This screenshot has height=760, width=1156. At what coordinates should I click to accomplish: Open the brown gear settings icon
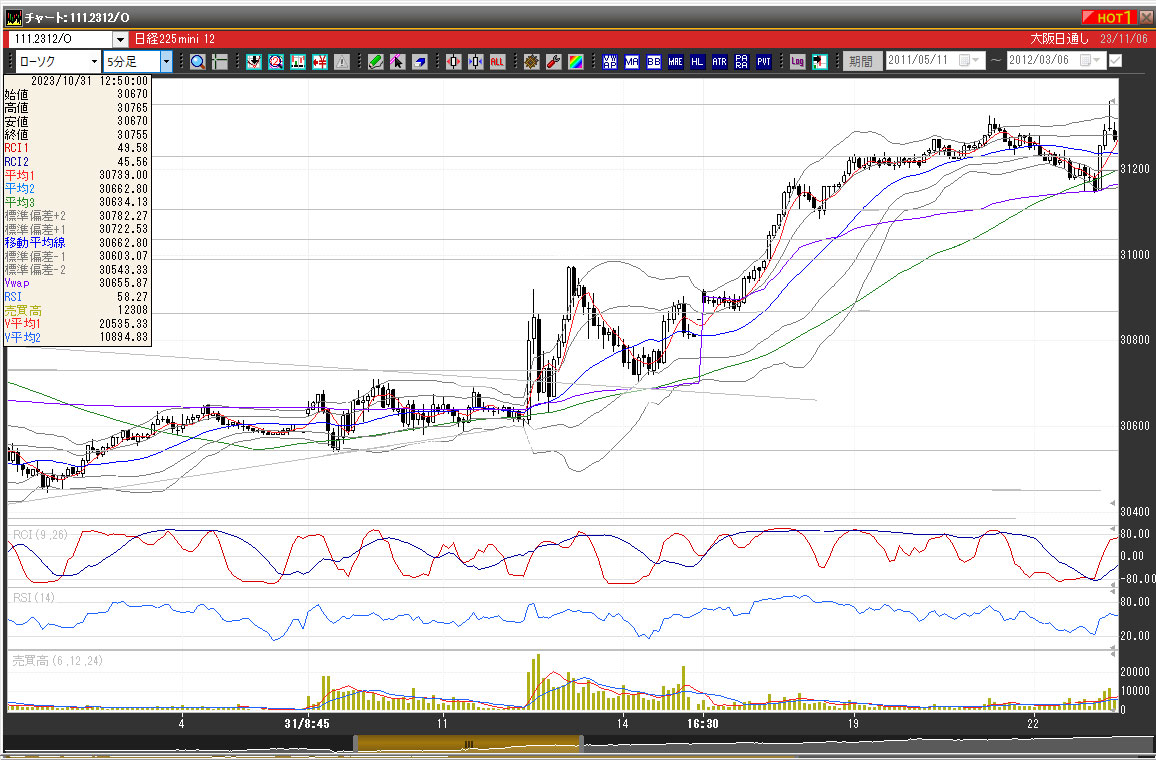pyautogui.click(x=532, y=62)
